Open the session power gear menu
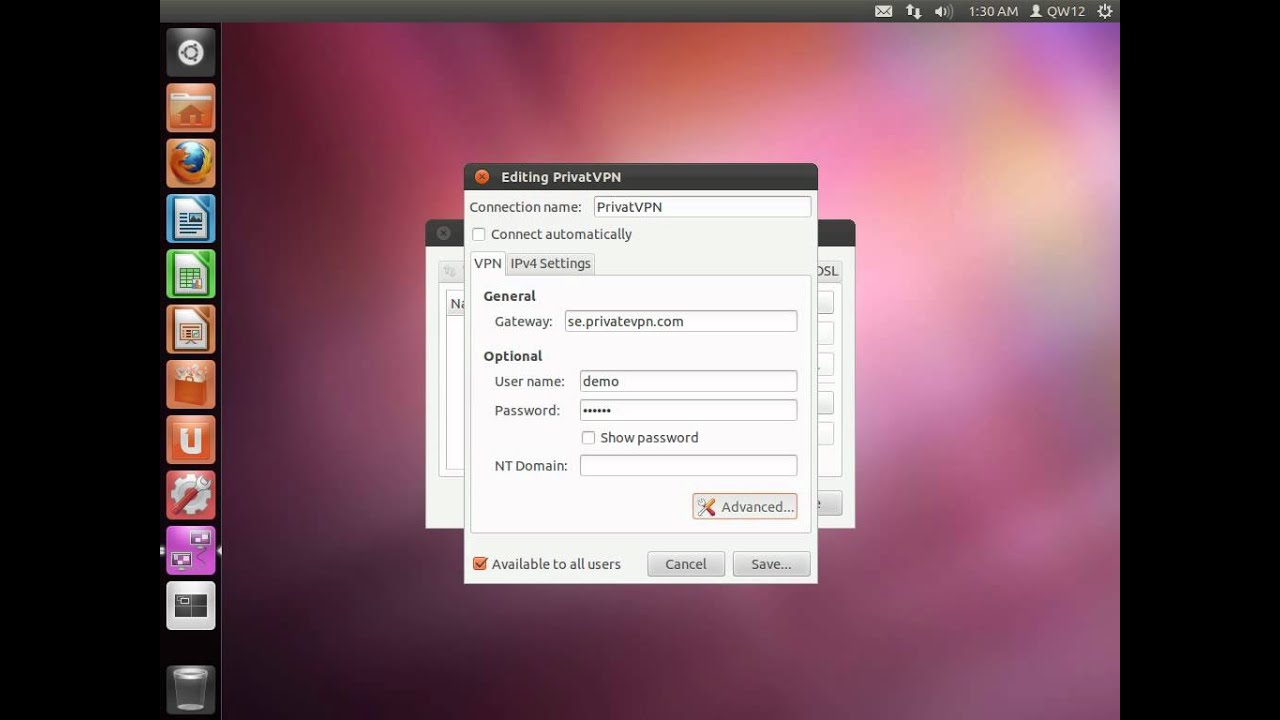Screen dimensions: 1280x720 [1105, 11]
